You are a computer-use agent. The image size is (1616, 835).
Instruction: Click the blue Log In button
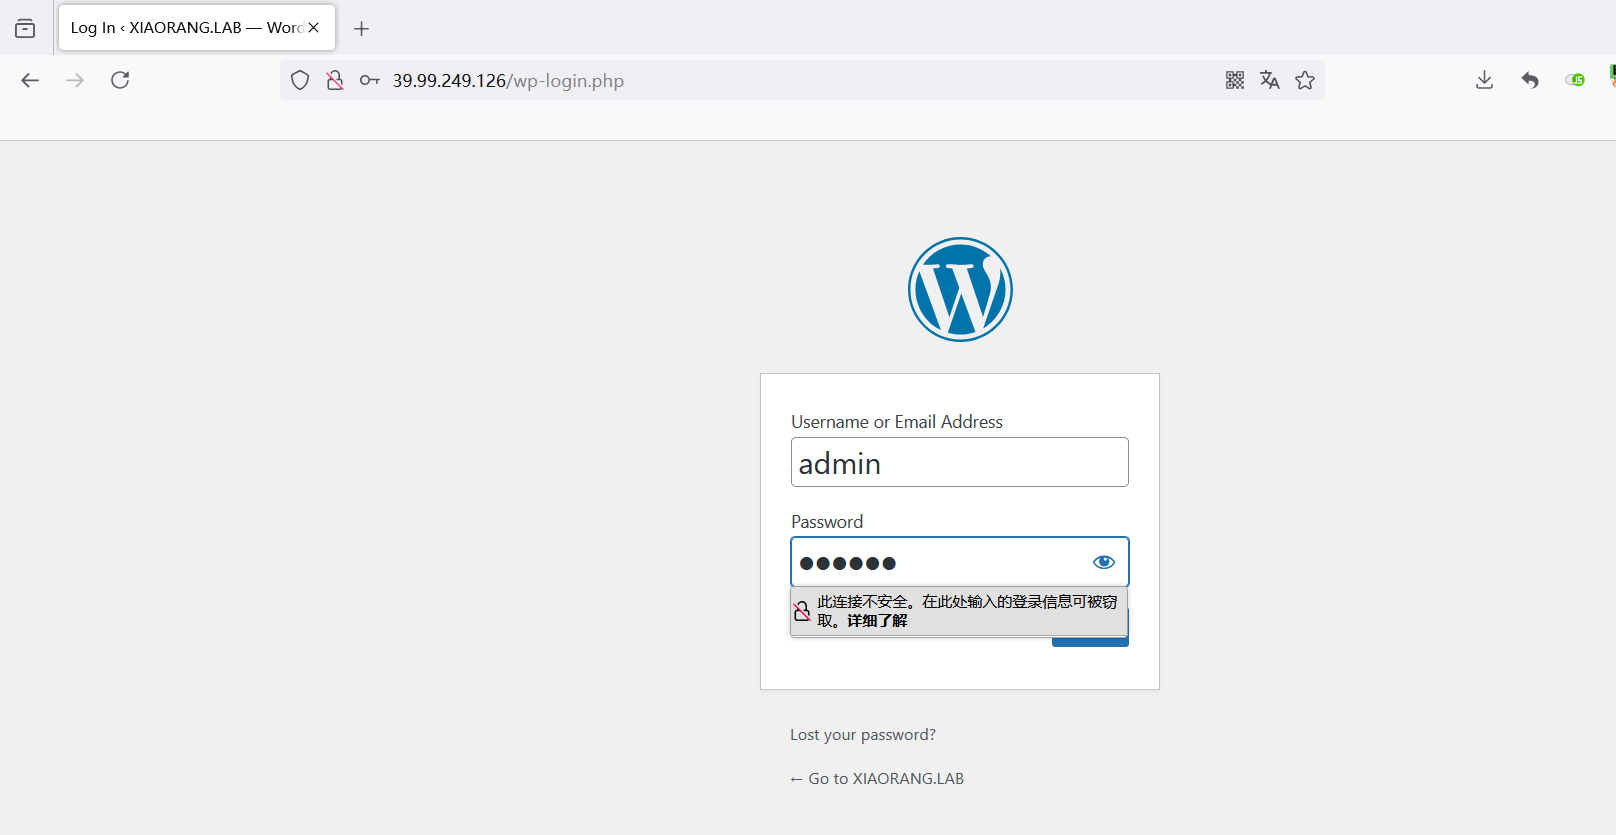(1090, 641)
